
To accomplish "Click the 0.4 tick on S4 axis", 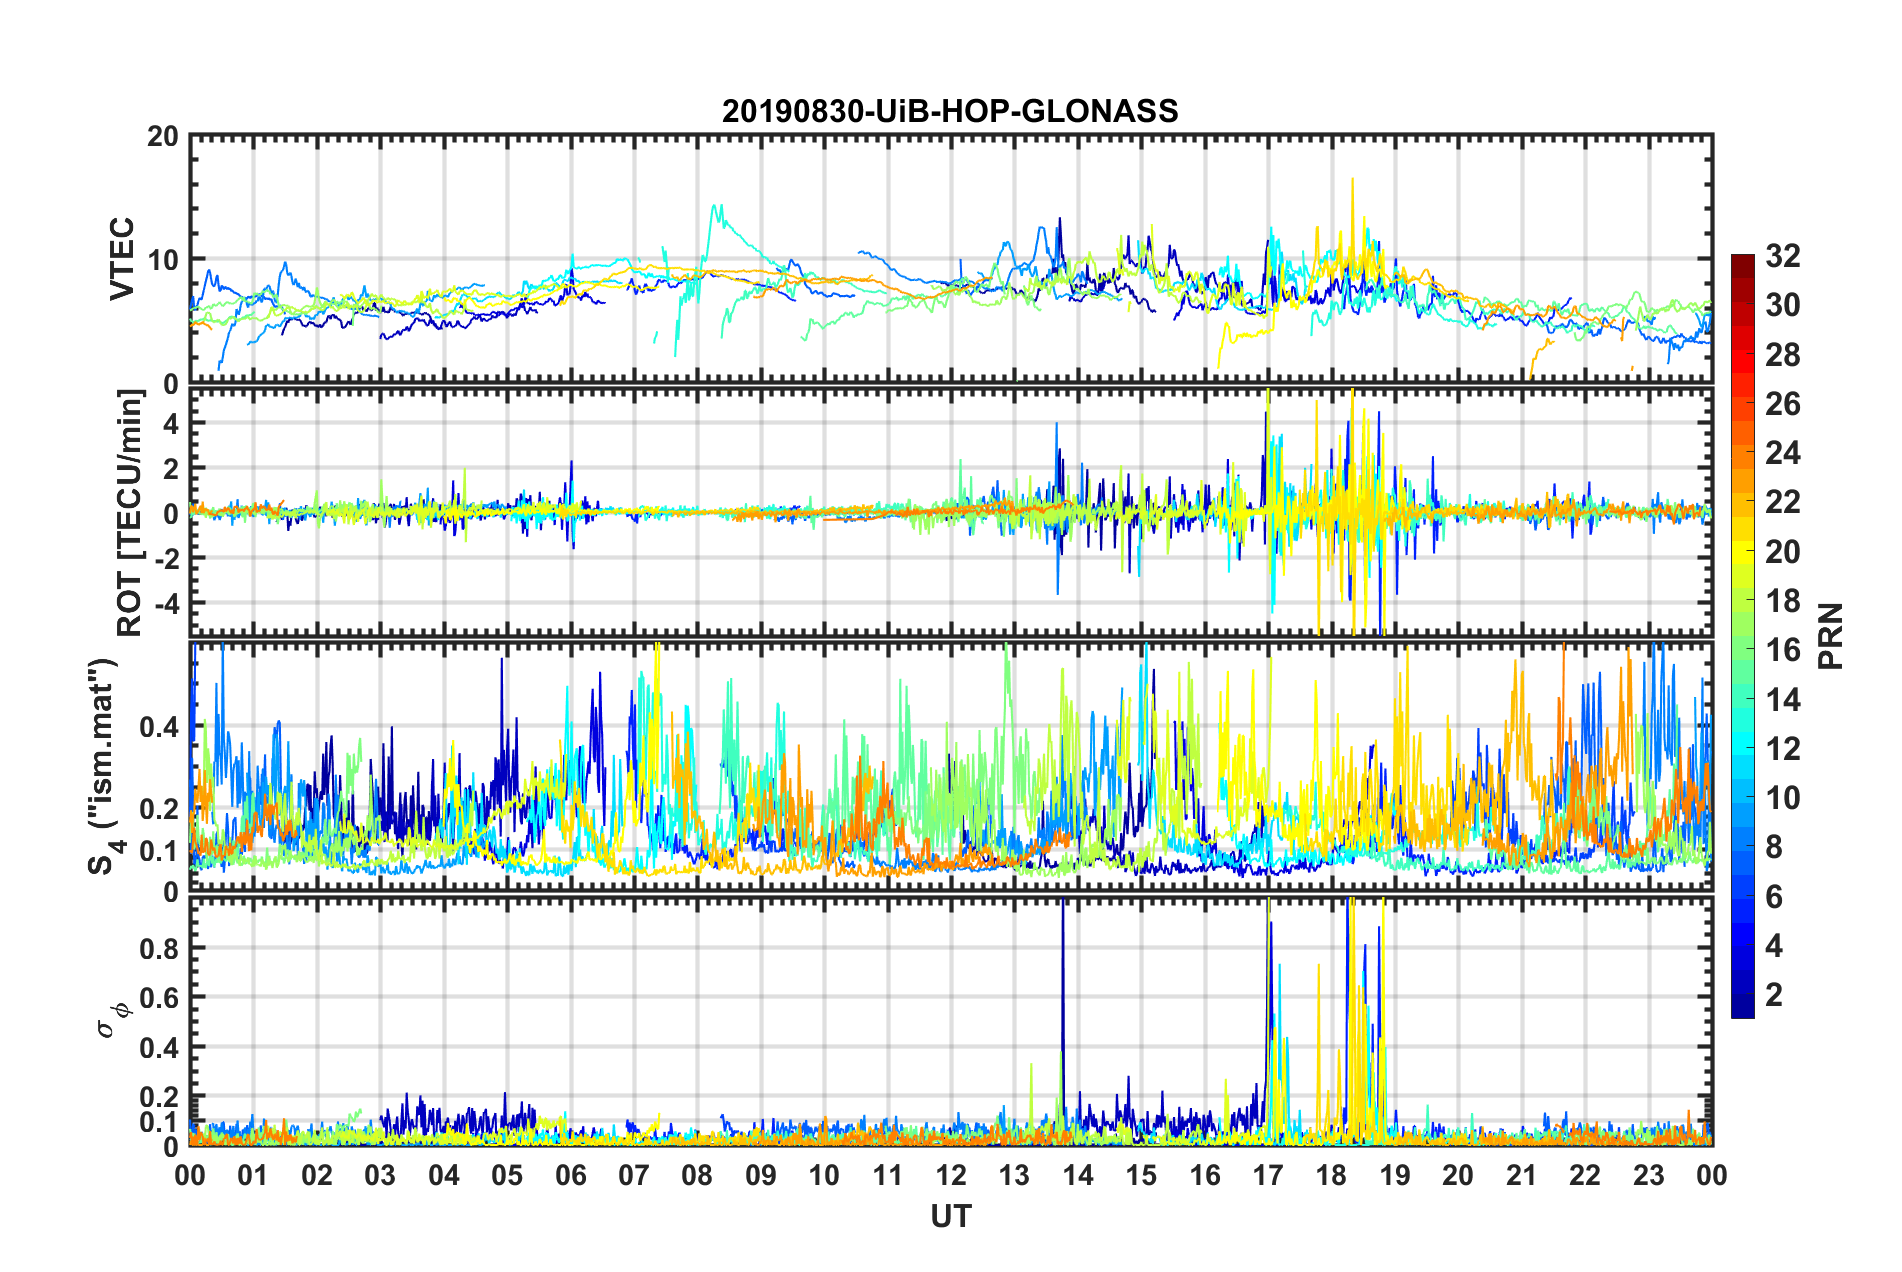I will click(159, 727).
